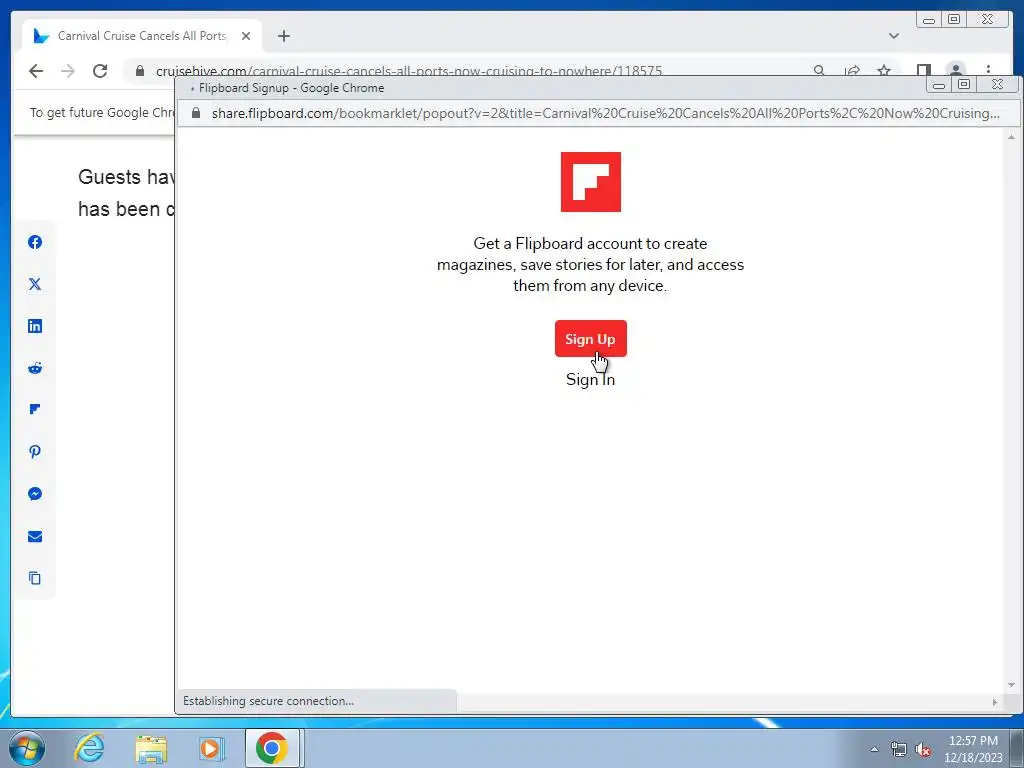This screenshot has width=1024, height=768.
Task: Minimize the Flipboard Signup popup
Action: 939,84
